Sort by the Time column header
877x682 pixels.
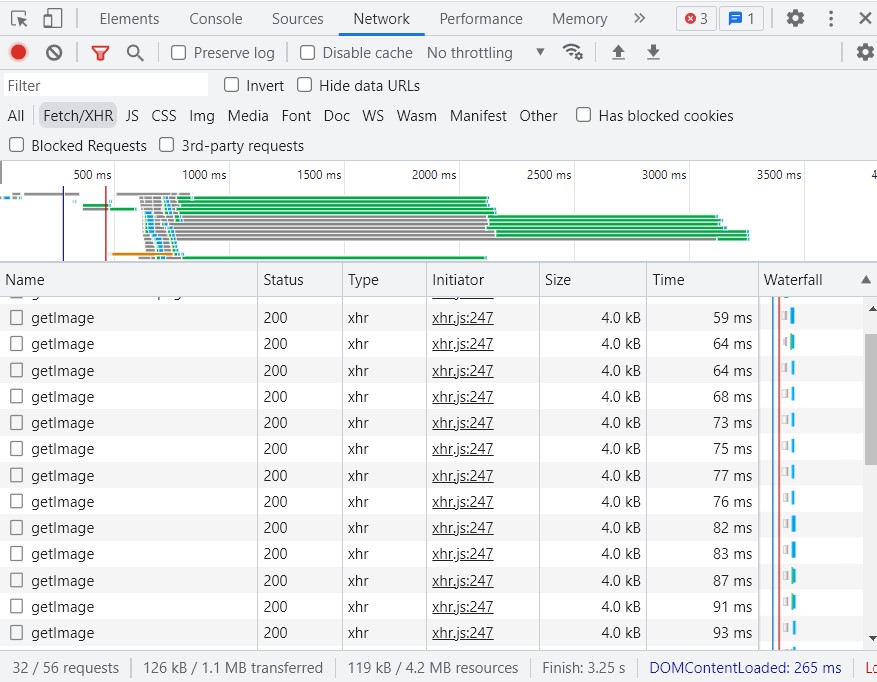click(702, 280)
